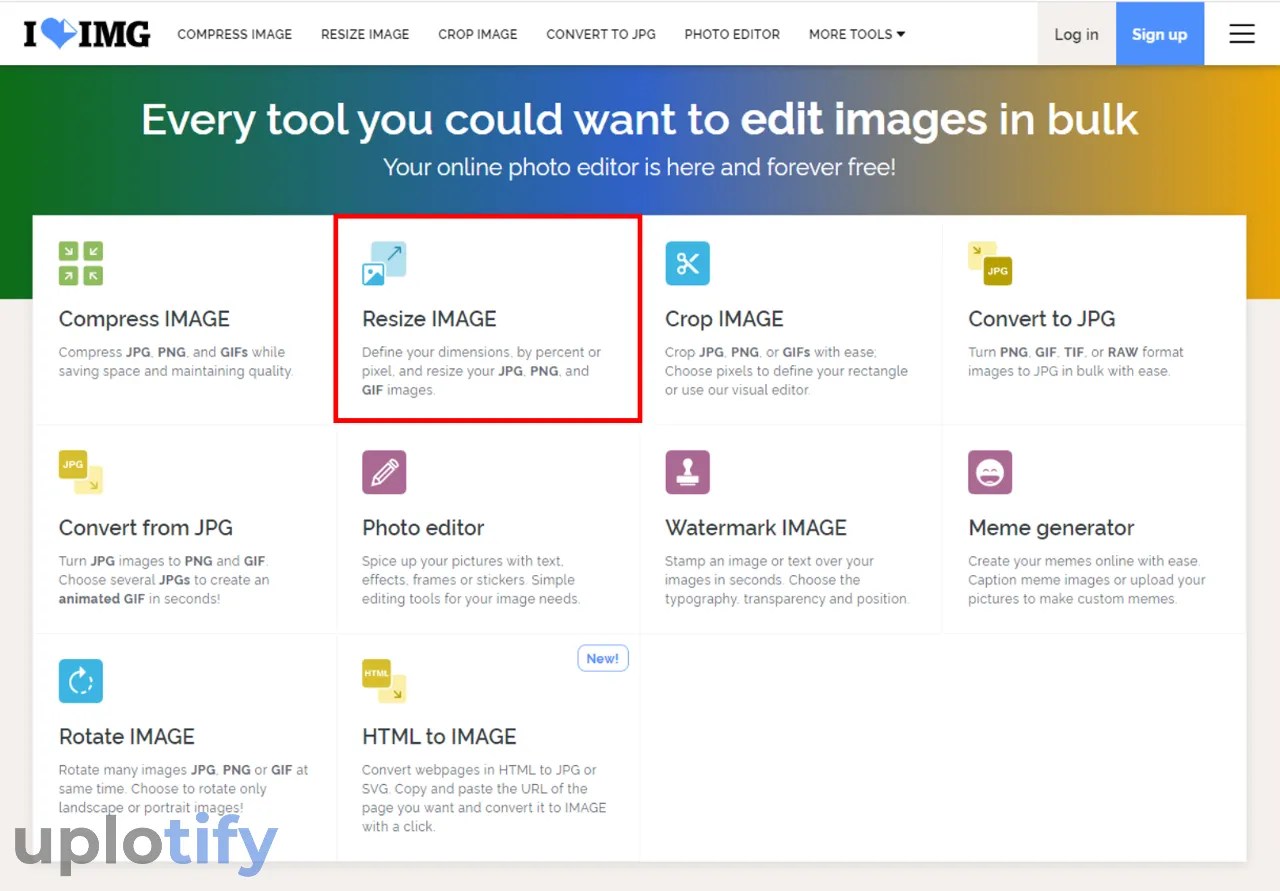The height and width of the screenshot is (891, 1280).
Task: Open the hamburger menu icon
Action: [1242, 34]
